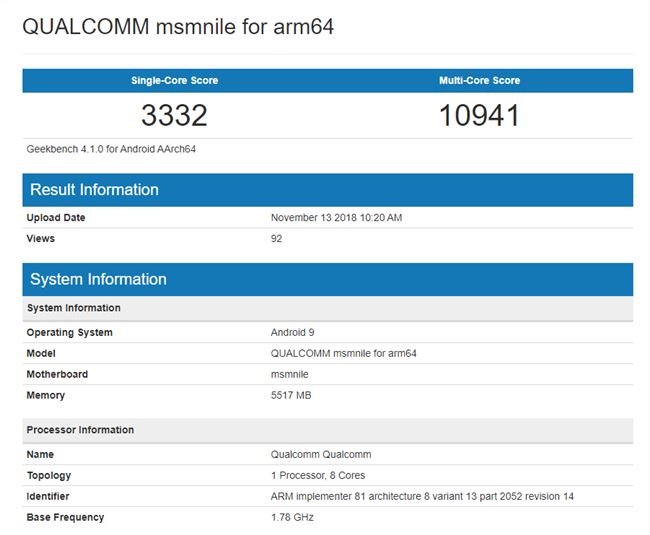Viewport: 650px width, 535px height.
Task: Select the Android 9 value
Action: tap(292, 332)
